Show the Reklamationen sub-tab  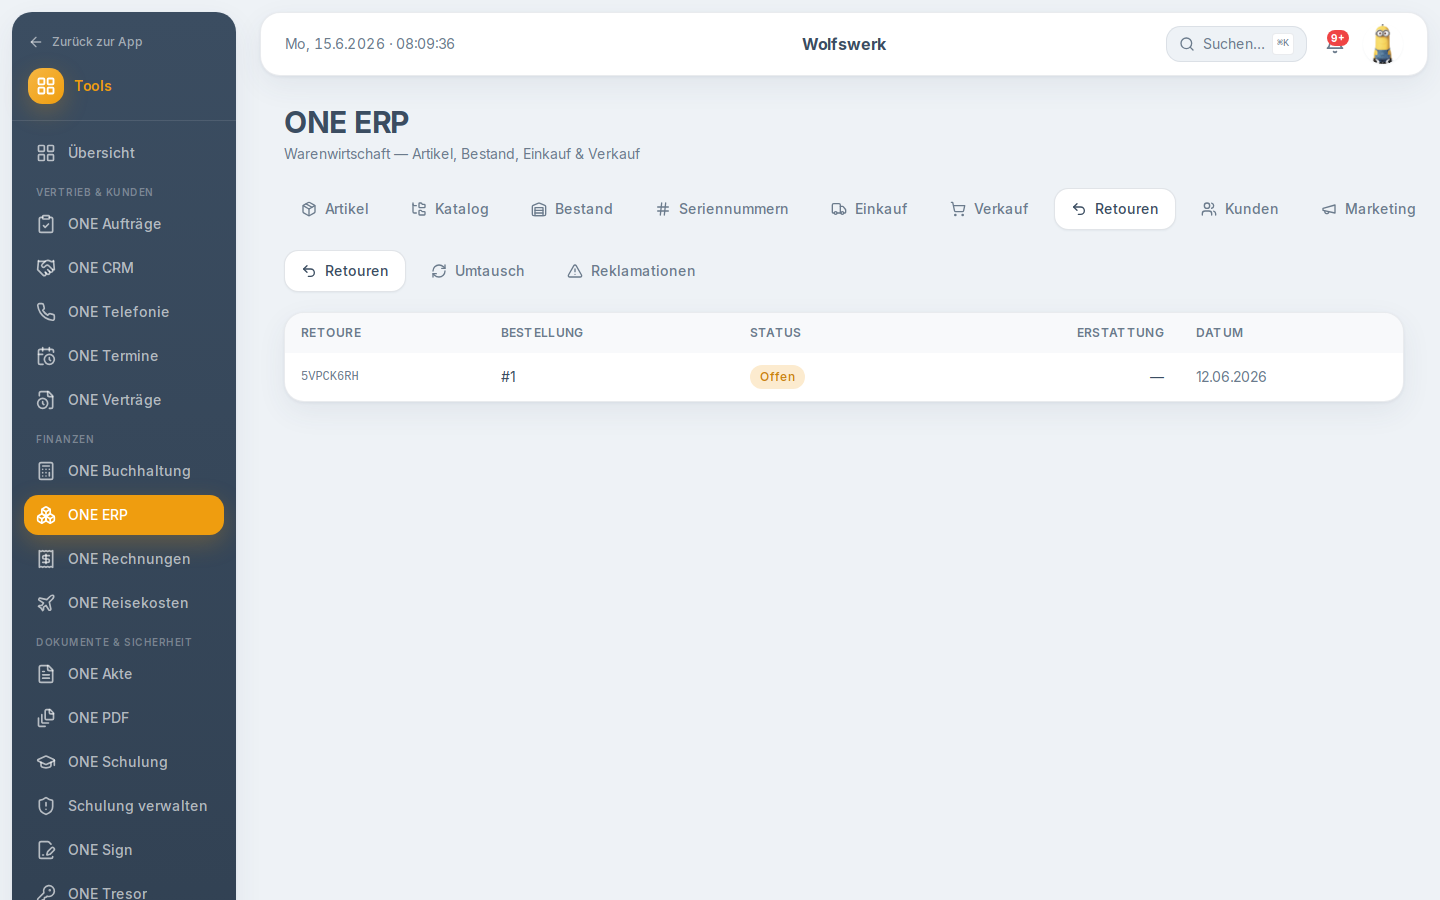[631, 271]
